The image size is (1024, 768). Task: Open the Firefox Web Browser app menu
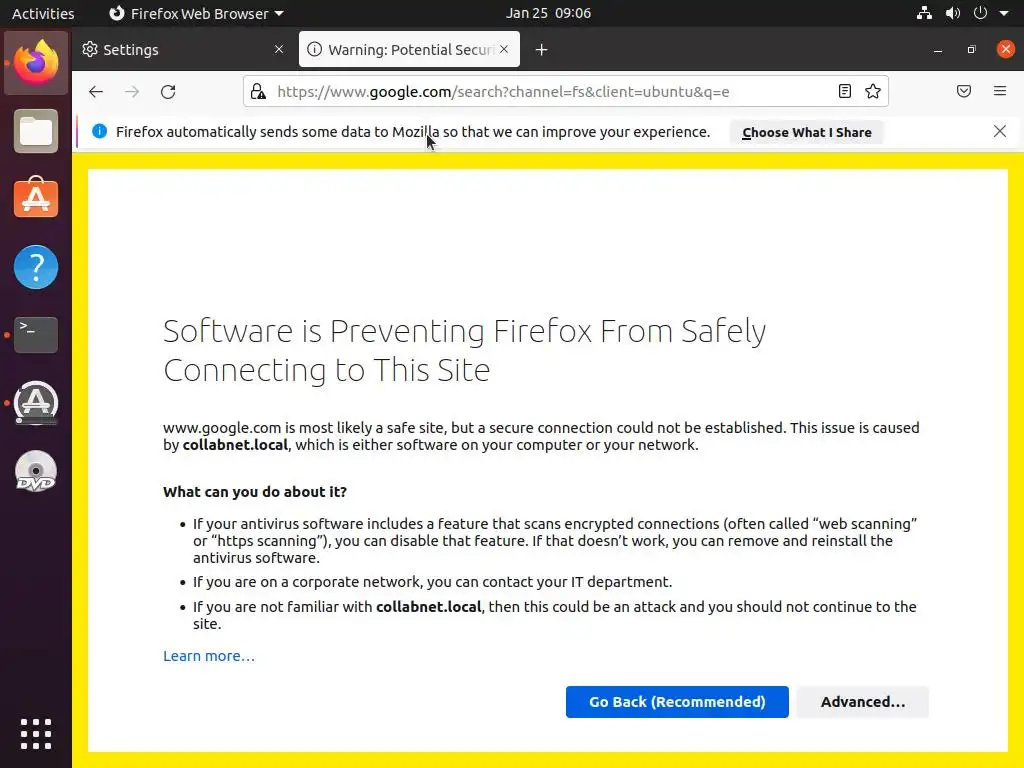pos(196,14)
